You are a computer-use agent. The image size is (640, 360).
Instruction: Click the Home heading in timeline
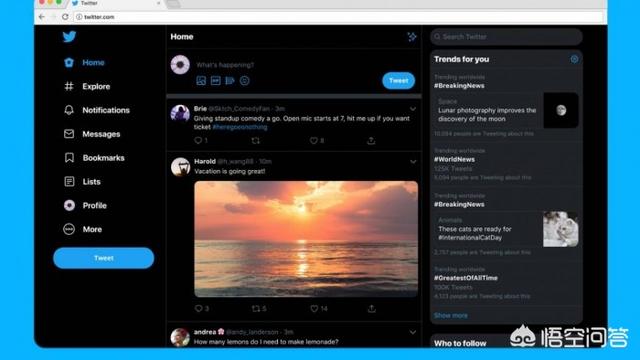pos(182,37)
